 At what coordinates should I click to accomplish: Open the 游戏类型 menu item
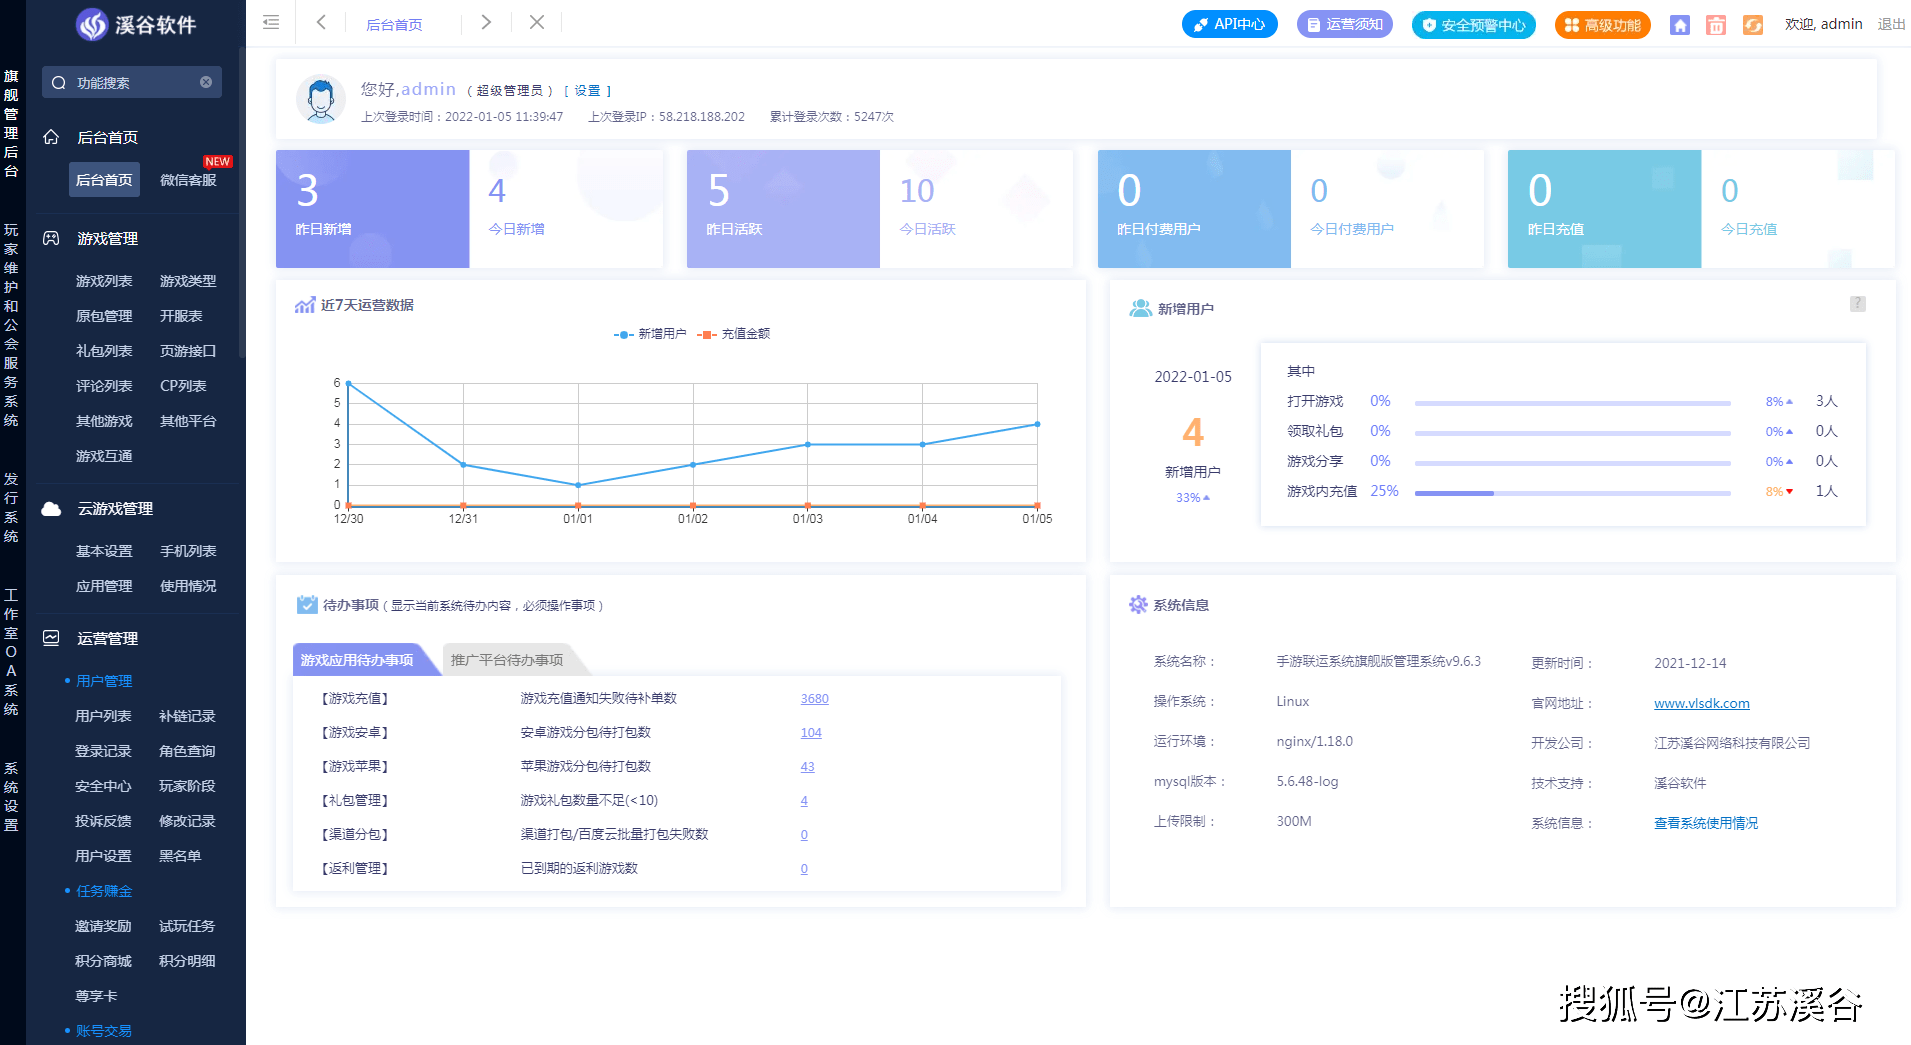tap(188, 281)
